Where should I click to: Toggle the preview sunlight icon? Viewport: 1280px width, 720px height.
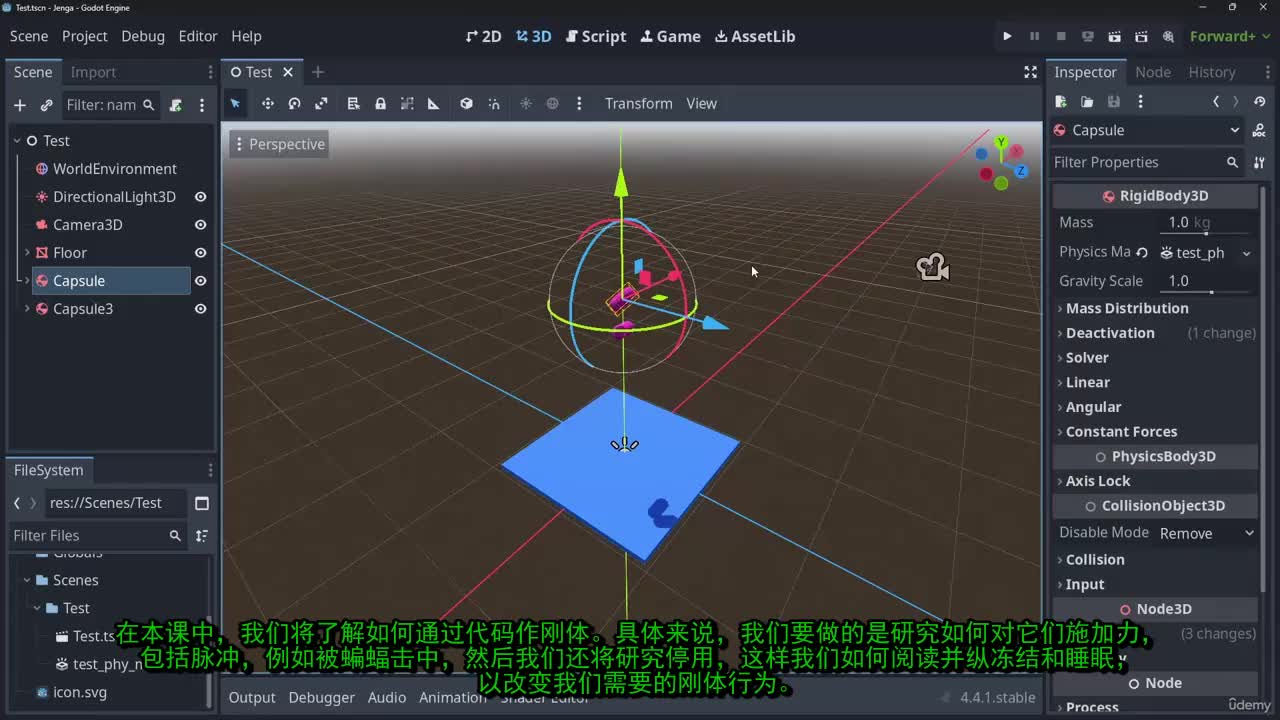(x=526, y=103)
